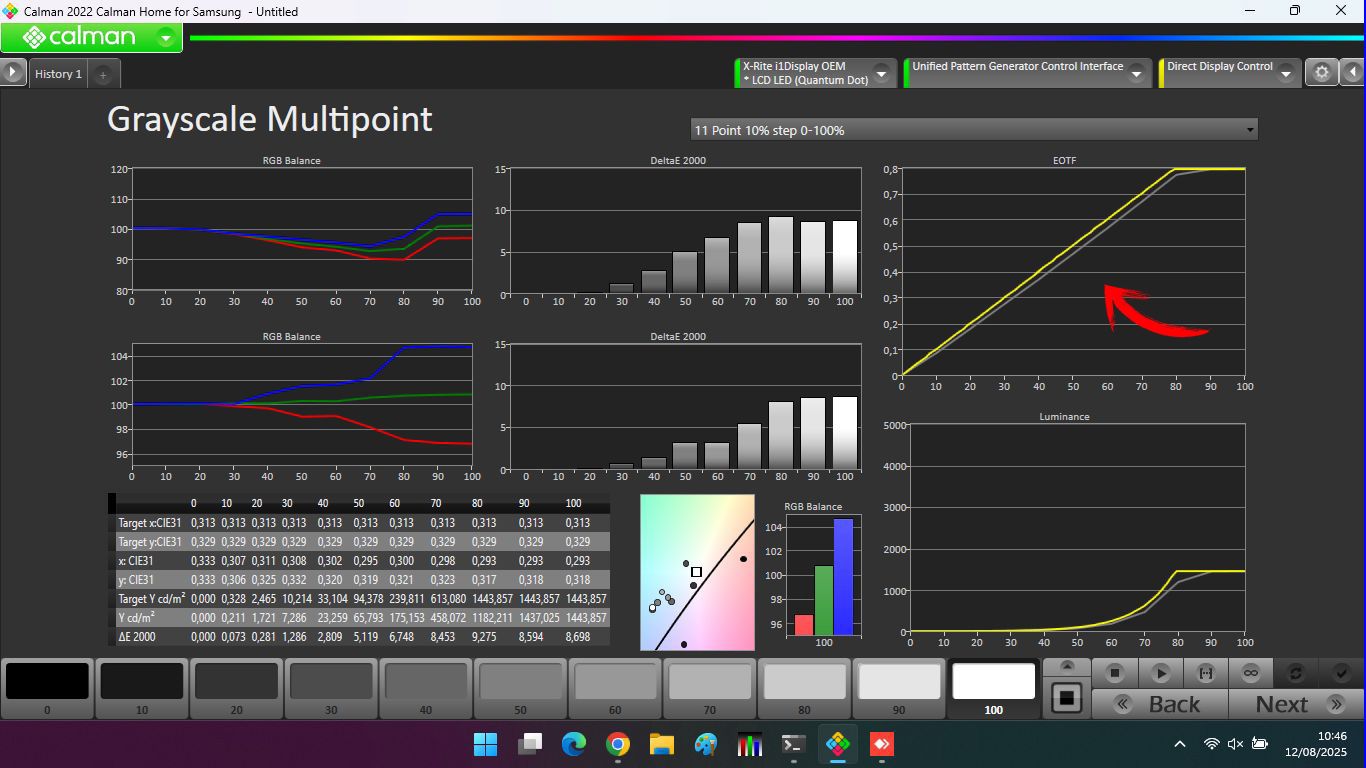The height and width of the screenshot is (768, 1366).
Task: Click the add new history tab plus icon
Action: pyautogui.click(x=103, y=74)
